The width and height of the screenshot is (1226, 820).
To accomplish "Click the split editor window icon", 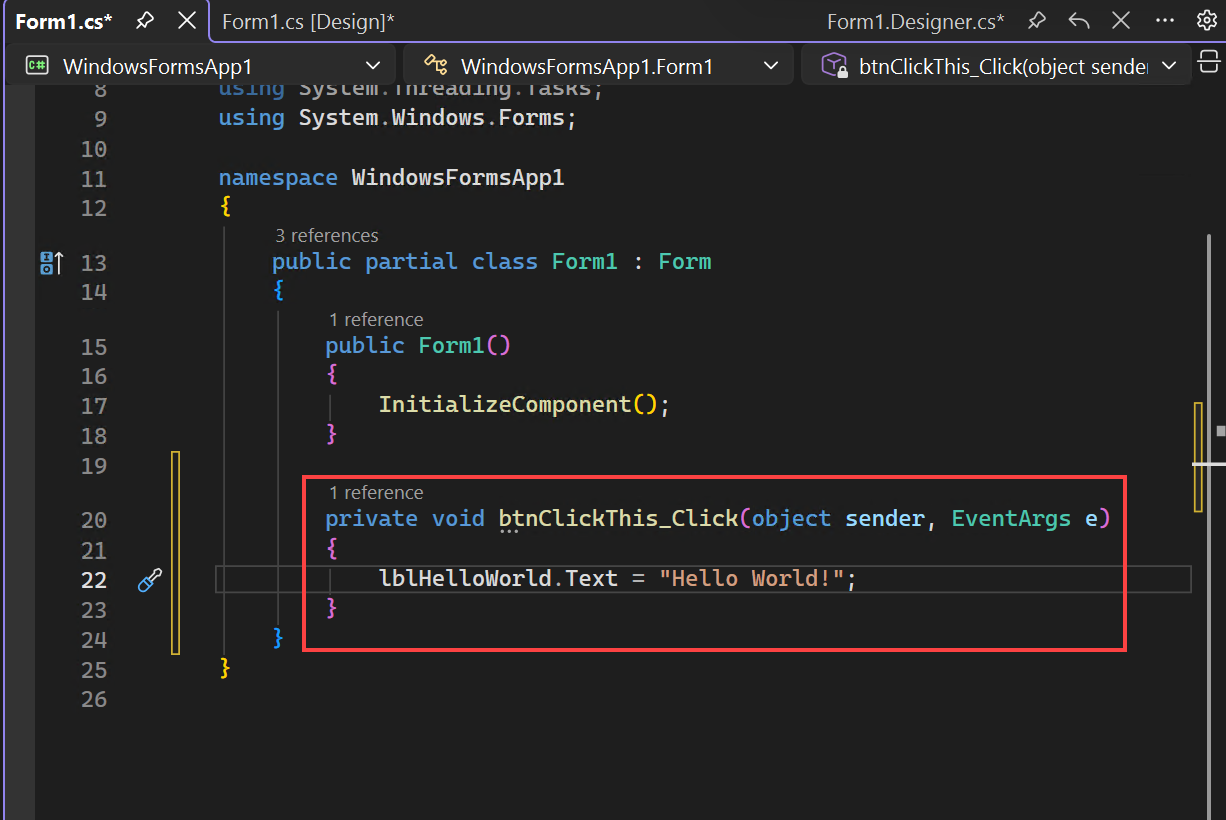I will (x=1209, y=61).
